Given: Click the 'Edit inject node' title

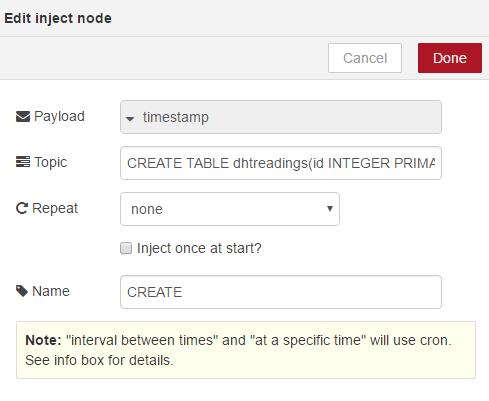Looking at the screenshot, I should [58, 18].
